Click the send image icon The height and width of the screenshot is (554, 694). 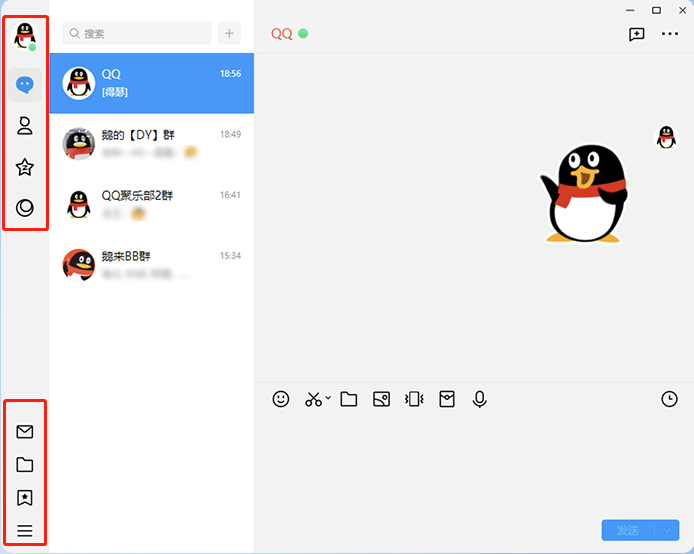381,399
